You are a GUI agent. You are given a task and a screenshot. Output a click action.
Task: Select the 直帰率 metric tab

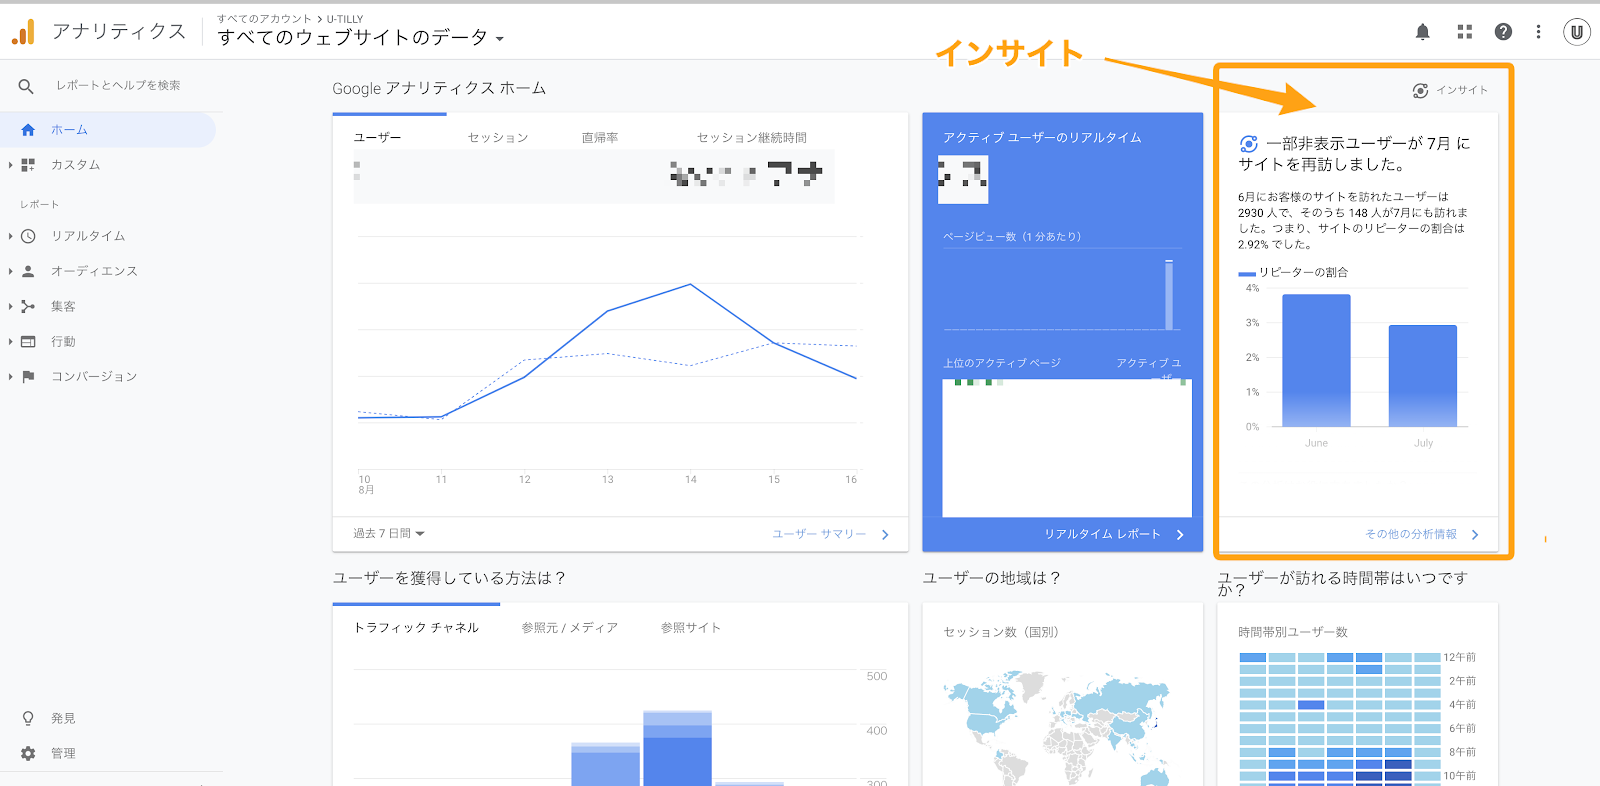coord(600,138)
